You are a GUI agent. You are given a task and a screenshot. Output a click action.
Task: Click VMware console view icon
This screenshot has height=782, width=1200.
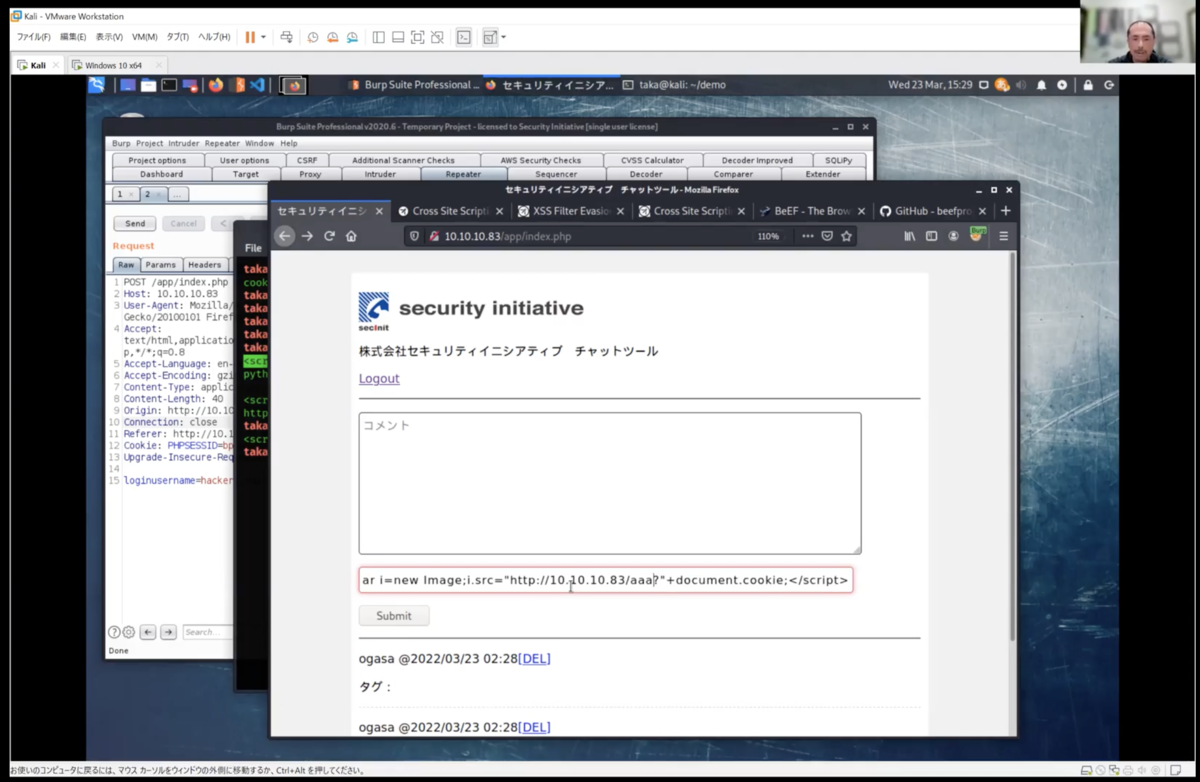tap(464, 37)
